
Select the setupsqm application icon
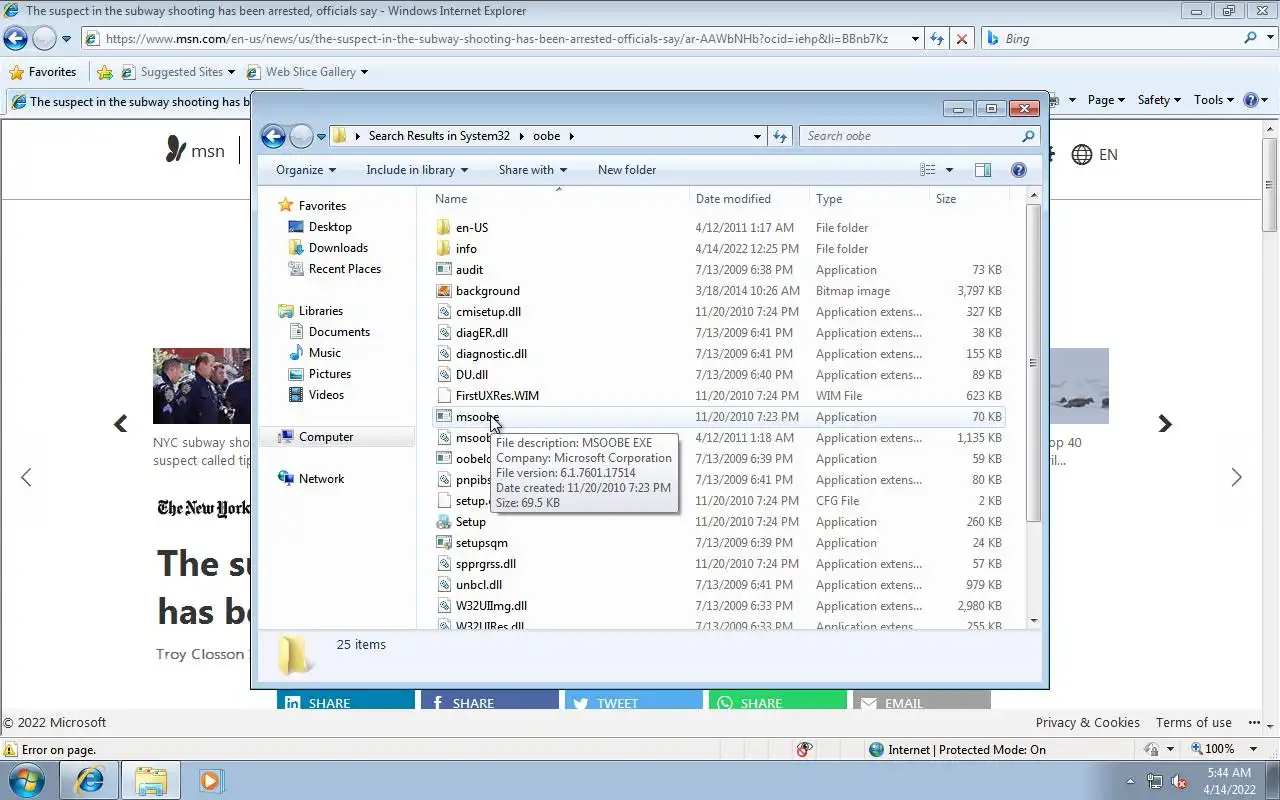click(445, 543)
